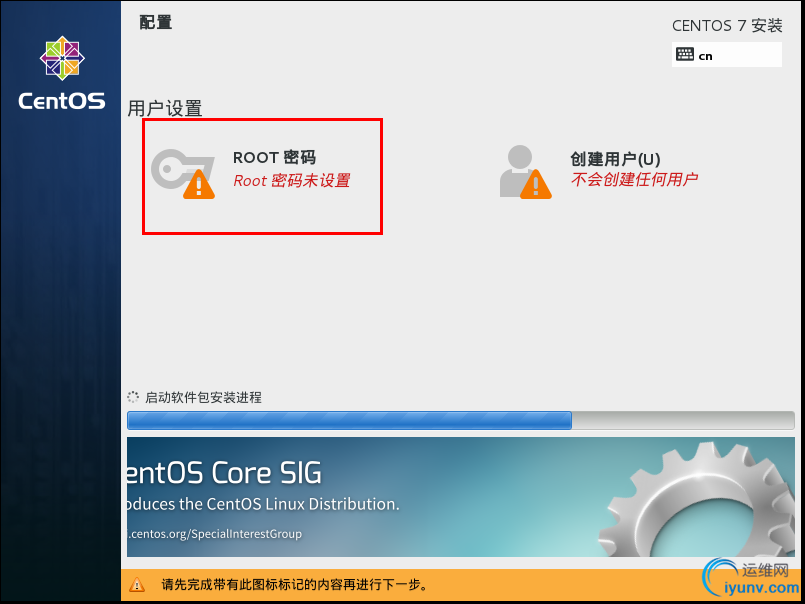Click the installation progress bar

(461, 420)
